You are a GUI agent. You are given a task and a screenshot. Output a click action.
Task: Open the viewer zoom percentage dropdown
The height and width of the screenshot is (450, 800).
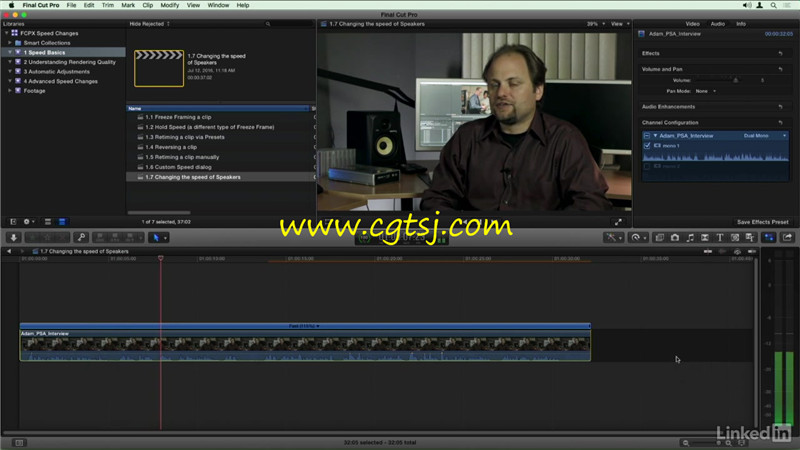coord(595,24)
